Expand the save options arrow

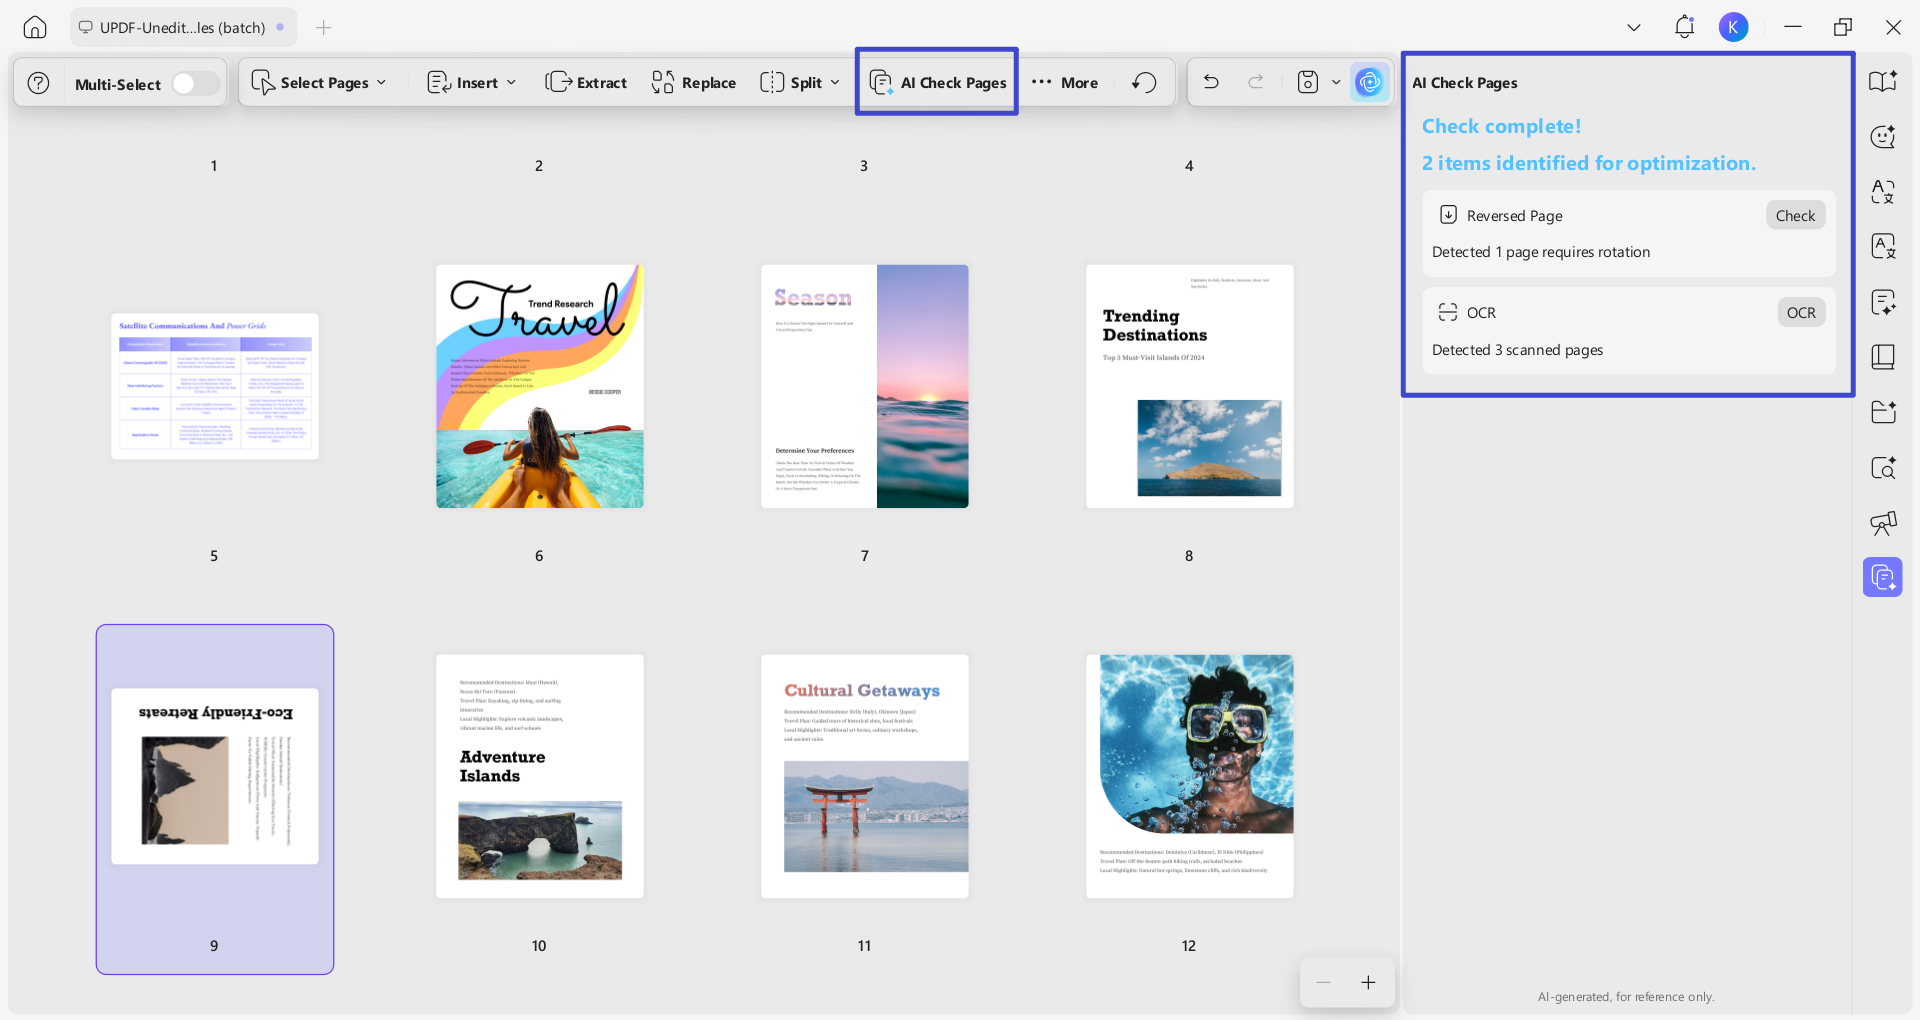(1336, 82)
